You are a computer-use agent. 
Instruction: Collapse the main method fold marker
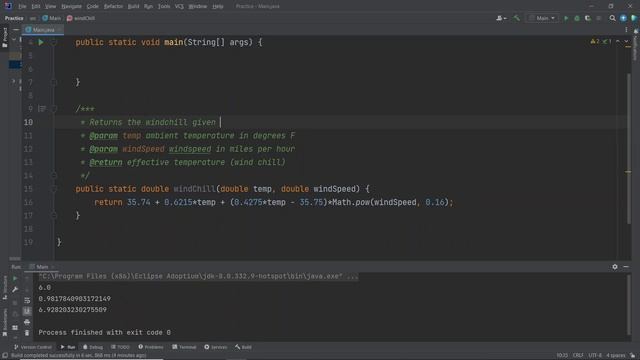pos(53,42)
